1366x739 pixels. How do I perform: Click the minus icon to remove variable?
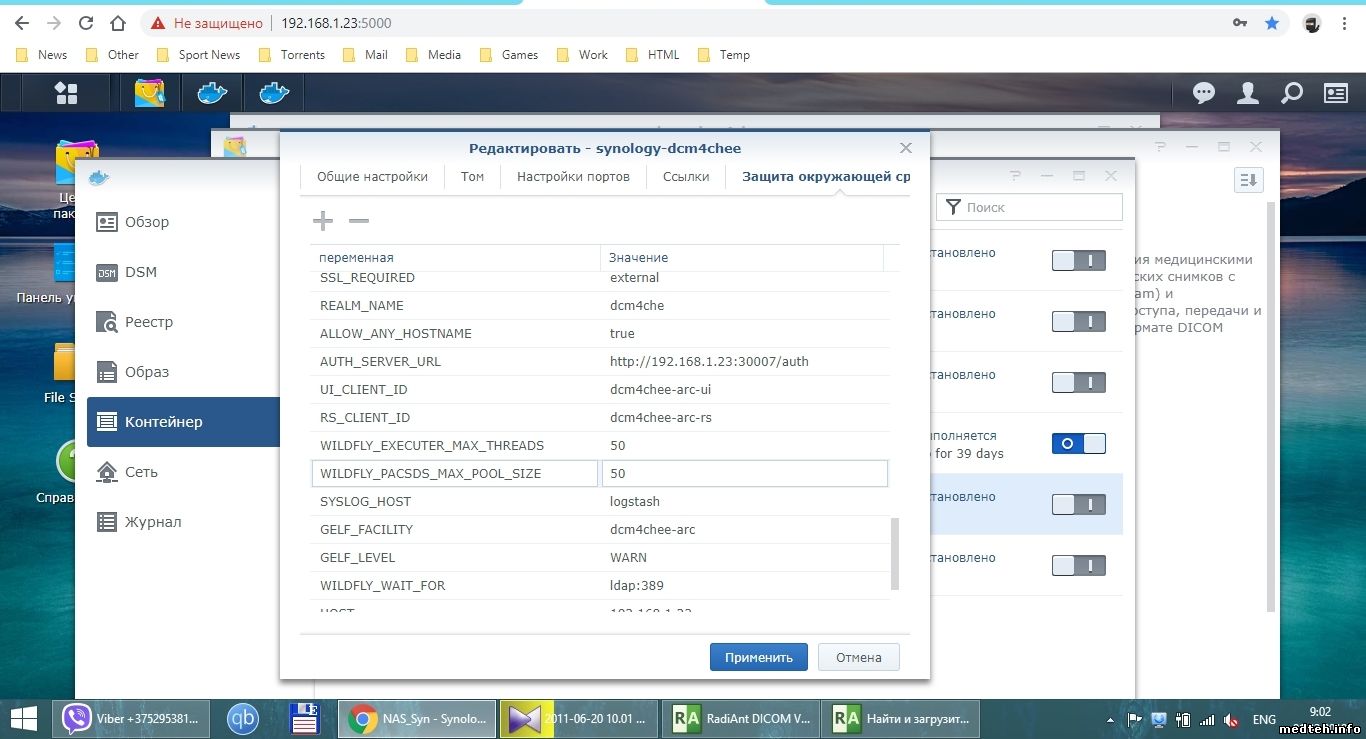coord(358,221)
